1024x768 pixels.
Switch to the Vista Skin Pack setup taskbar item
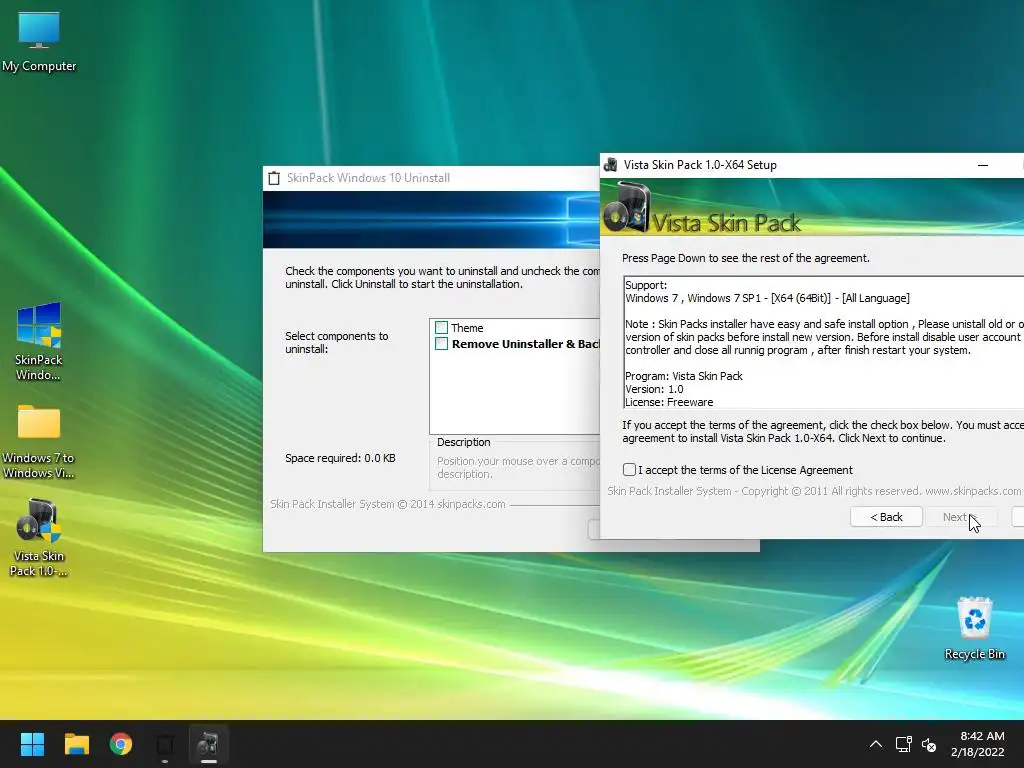click(x=209, y=744)
